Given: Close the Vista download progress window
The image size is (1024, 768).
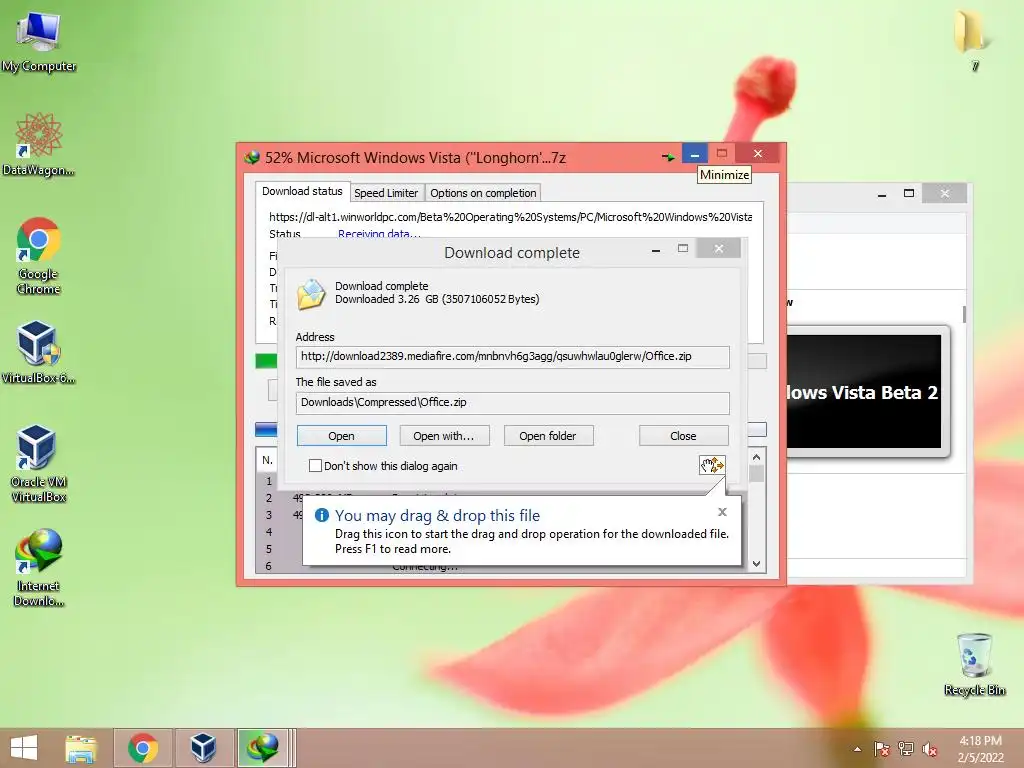Looking at the screenshot, I should pos(758,153).
